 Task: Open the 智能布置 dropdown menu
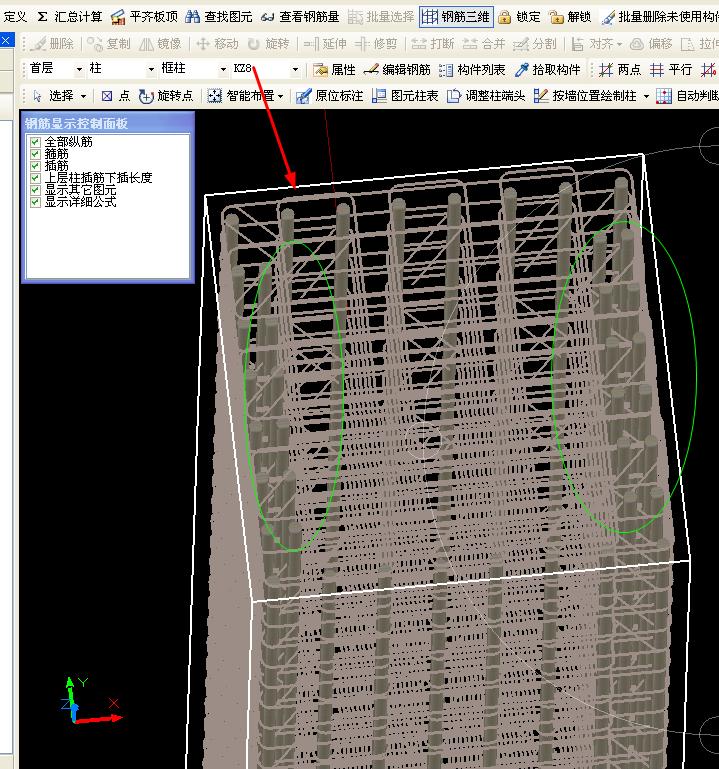(246, 96)
